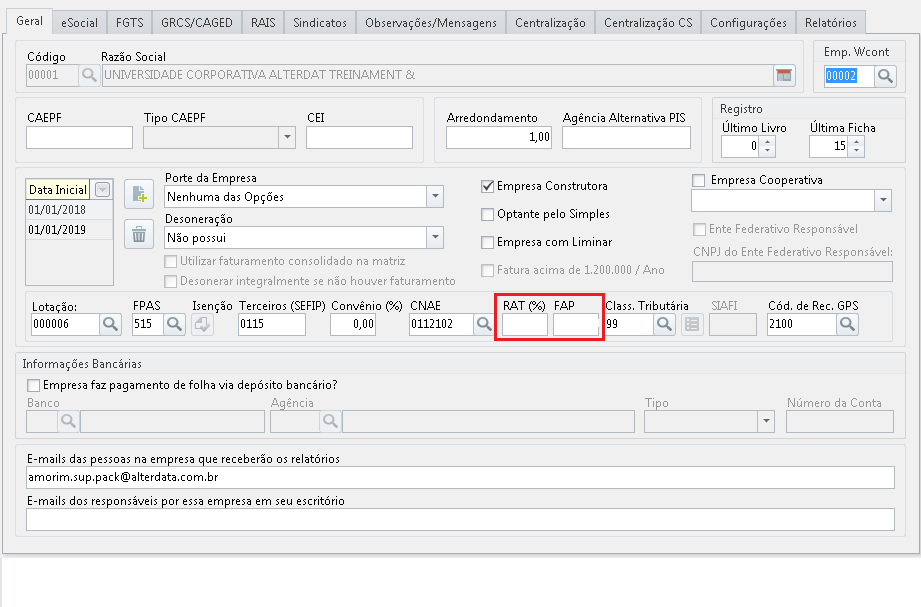Select date row 01/01/2018
Image resolution: width=921 pixels, height=607 pixels.
[69, 210]
